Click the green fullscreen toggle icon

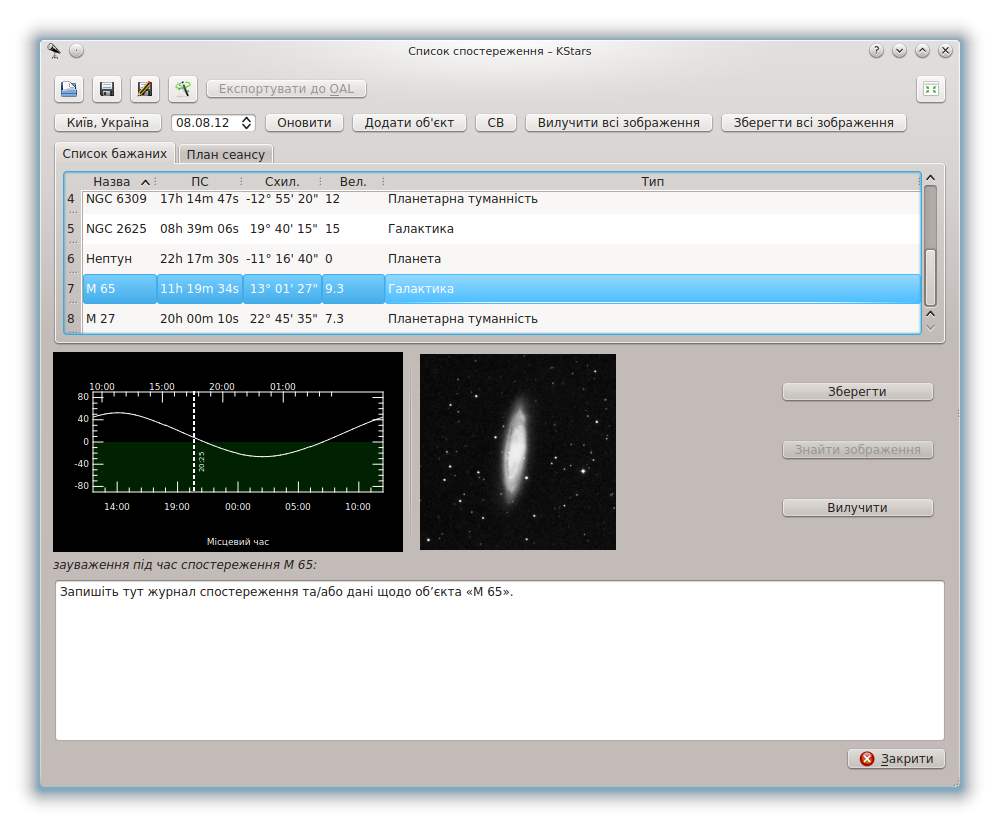click(x=931, y=89)
